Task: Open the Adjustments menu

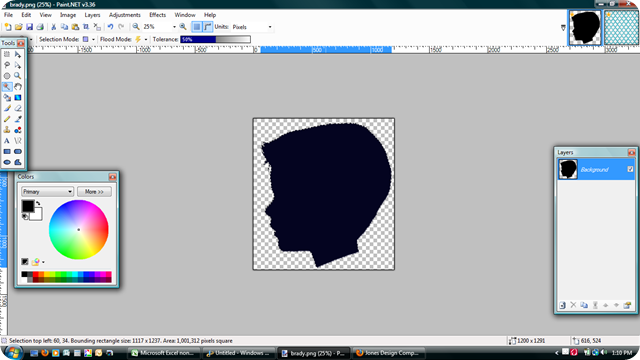Action: point(124,15)
